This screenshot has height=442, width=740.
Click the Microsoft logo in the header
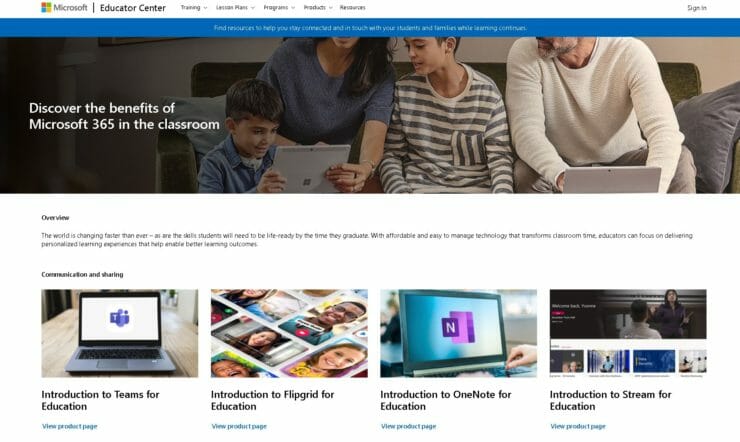(x=64, y=8)
